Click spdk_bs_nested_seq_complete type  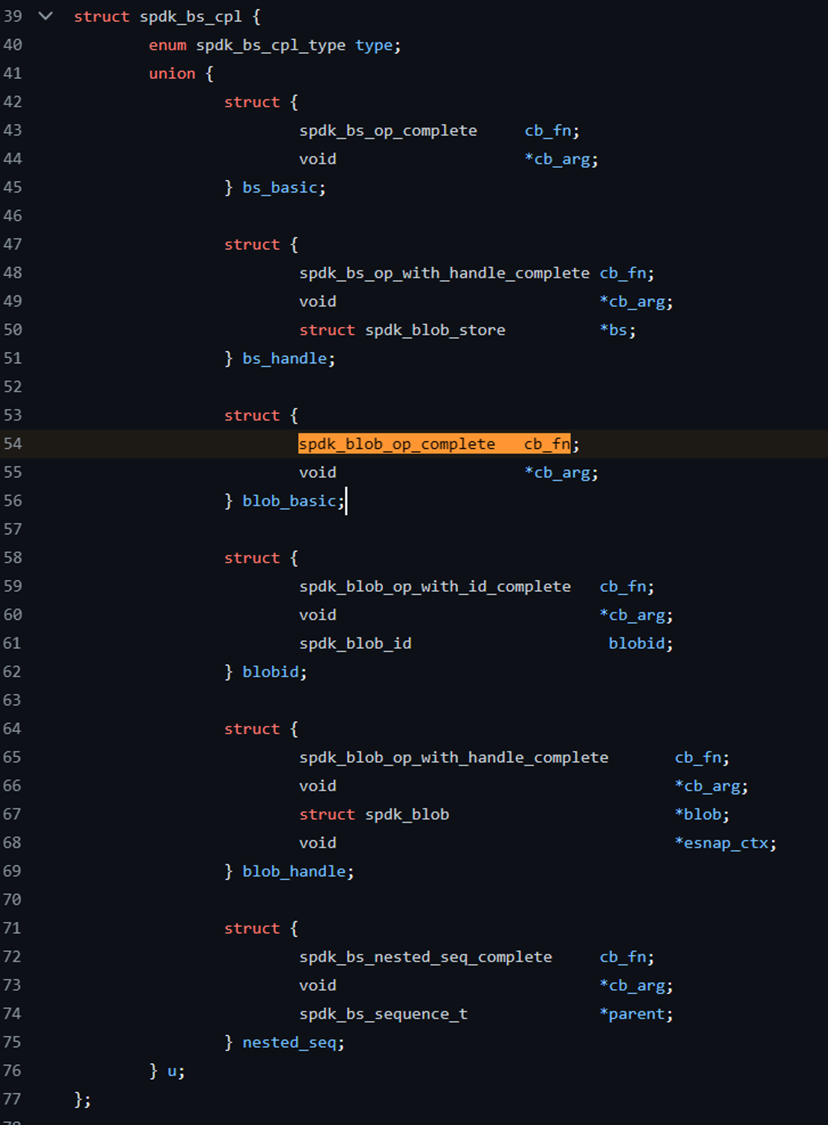(x=425, y=956)
